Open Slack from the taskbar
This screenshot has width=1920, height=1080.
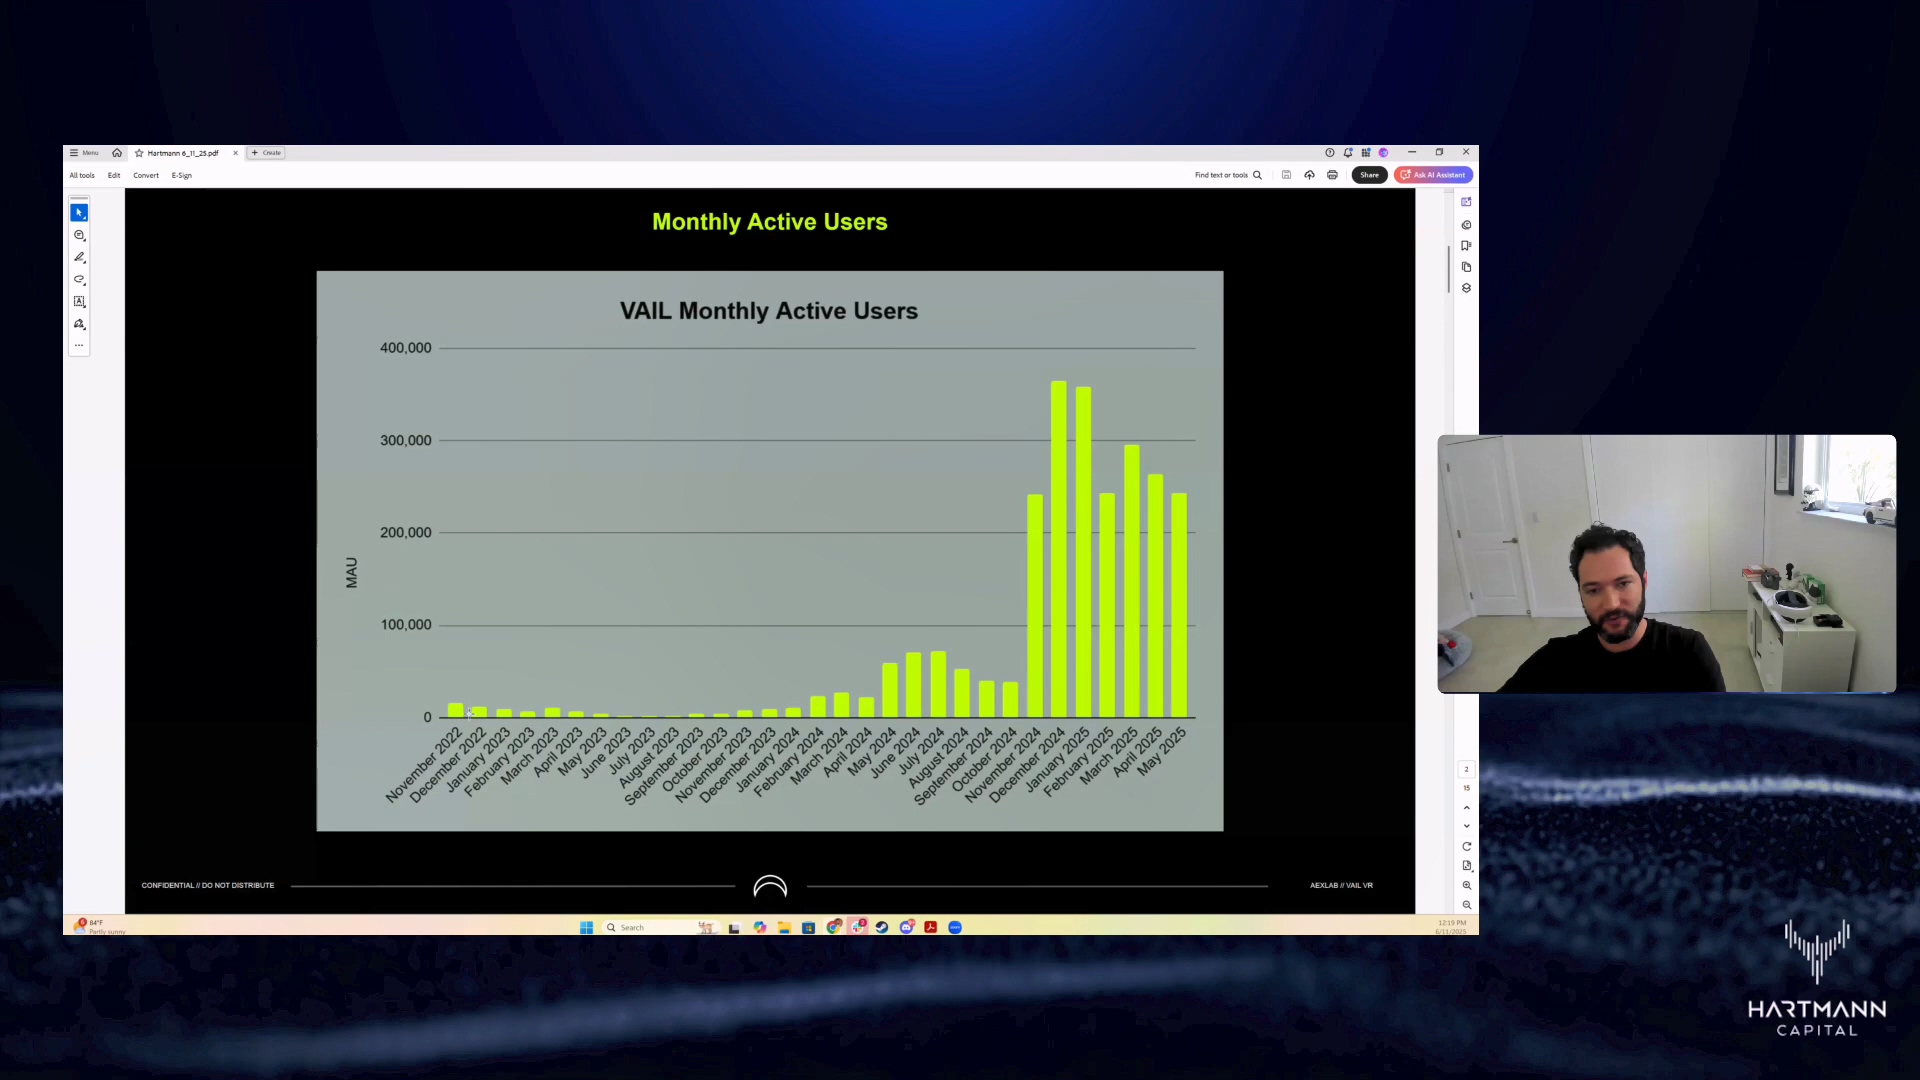[858, 927]
